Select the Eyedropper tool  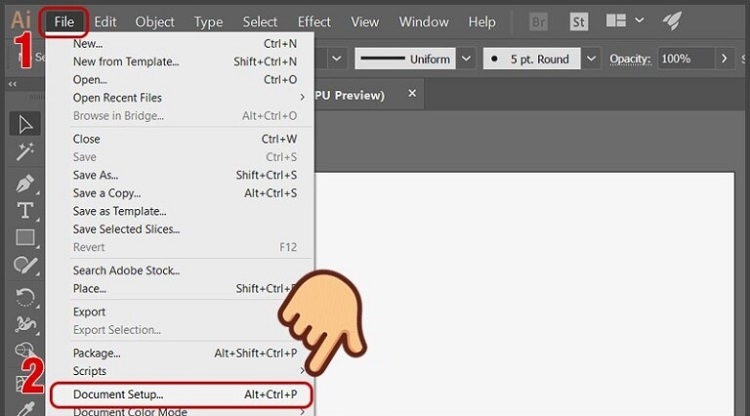[25, 409]
